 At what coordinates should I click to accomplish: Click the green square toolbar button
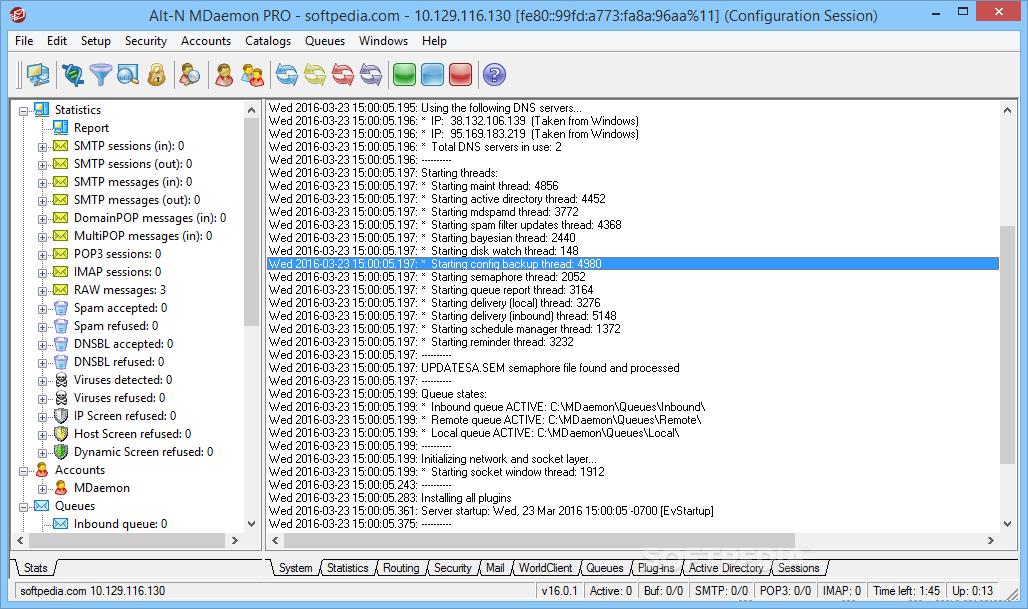point(405,75)
